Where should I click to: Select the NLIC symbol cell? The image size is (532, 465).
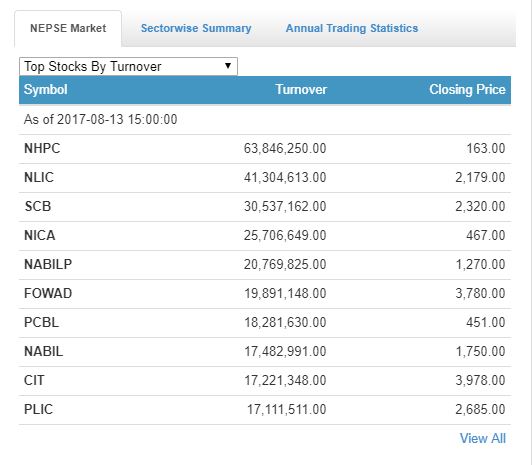coord(39,177)
